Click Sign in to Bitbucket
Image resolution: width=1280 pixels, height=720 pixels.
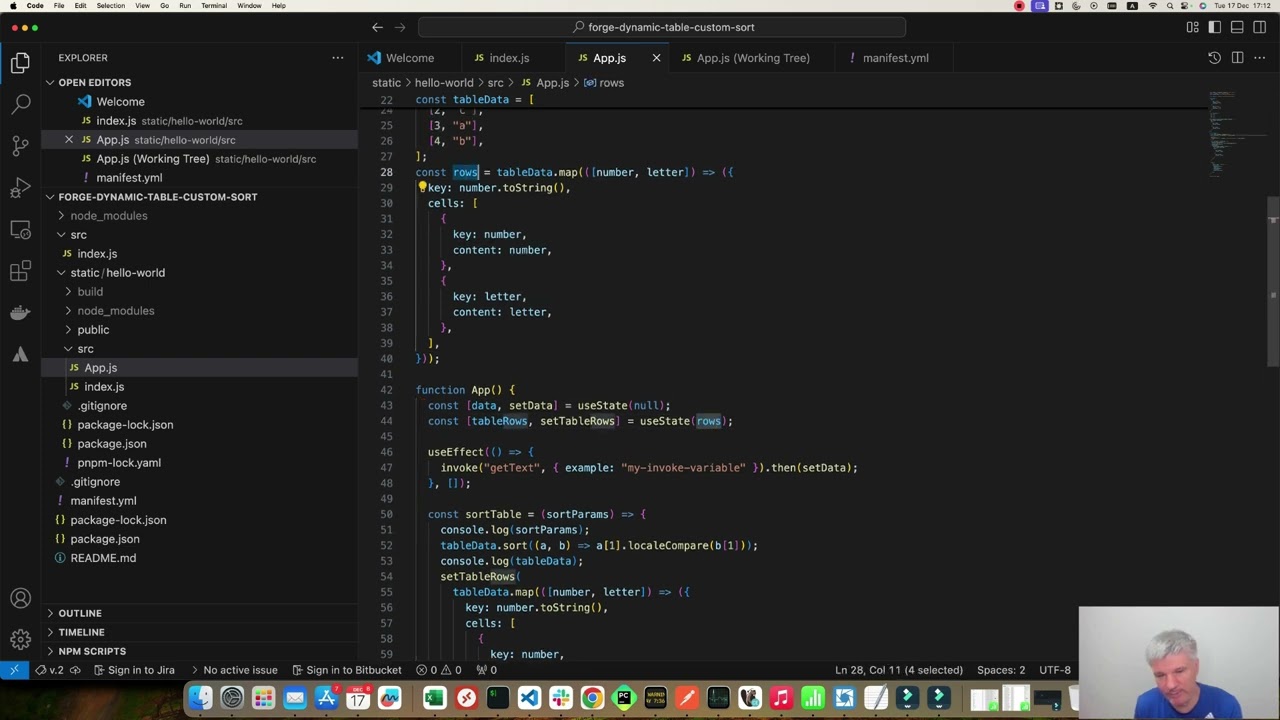pyautogui.click(x=346, y=670)
